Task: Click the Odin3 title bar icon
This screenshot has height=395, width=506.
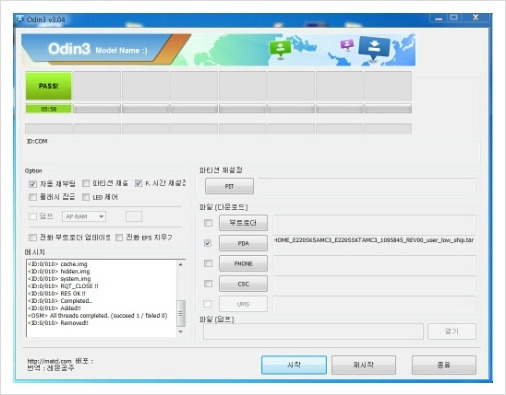Action: point(20,19)
